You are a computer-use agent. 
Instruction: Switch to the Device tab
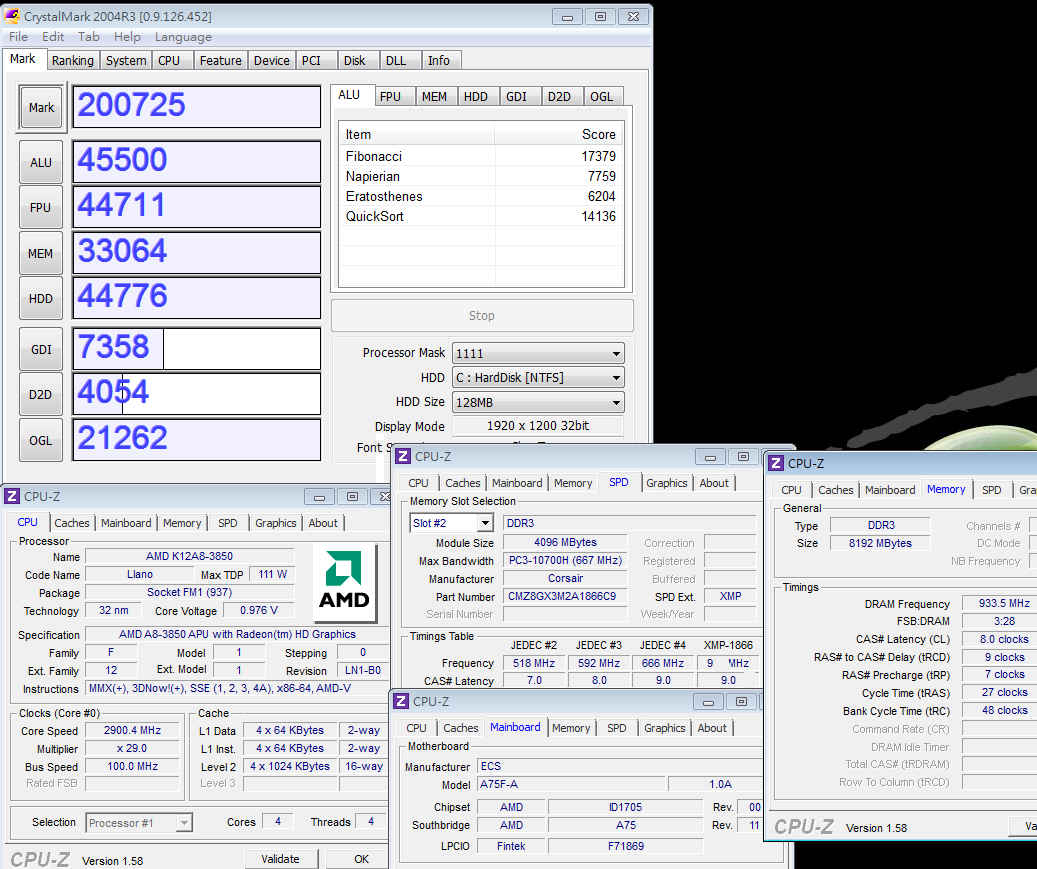(272, 60)
